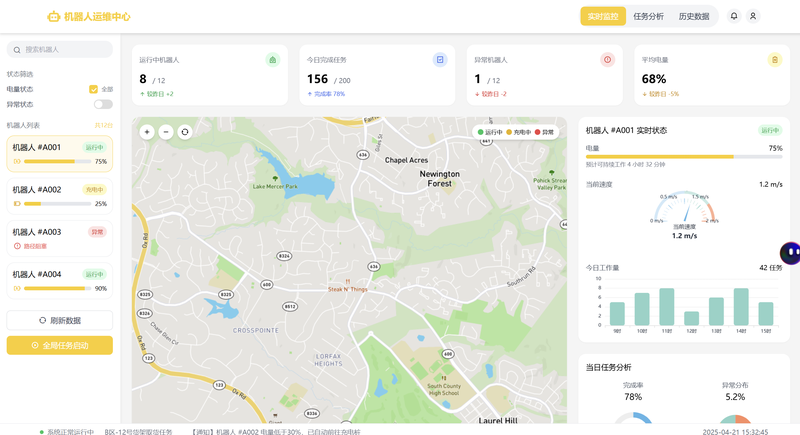The width and height of the screenshot is (800, 435).
Task: Click the 共12台 robot count label
Action: click(x=104, y=125)
